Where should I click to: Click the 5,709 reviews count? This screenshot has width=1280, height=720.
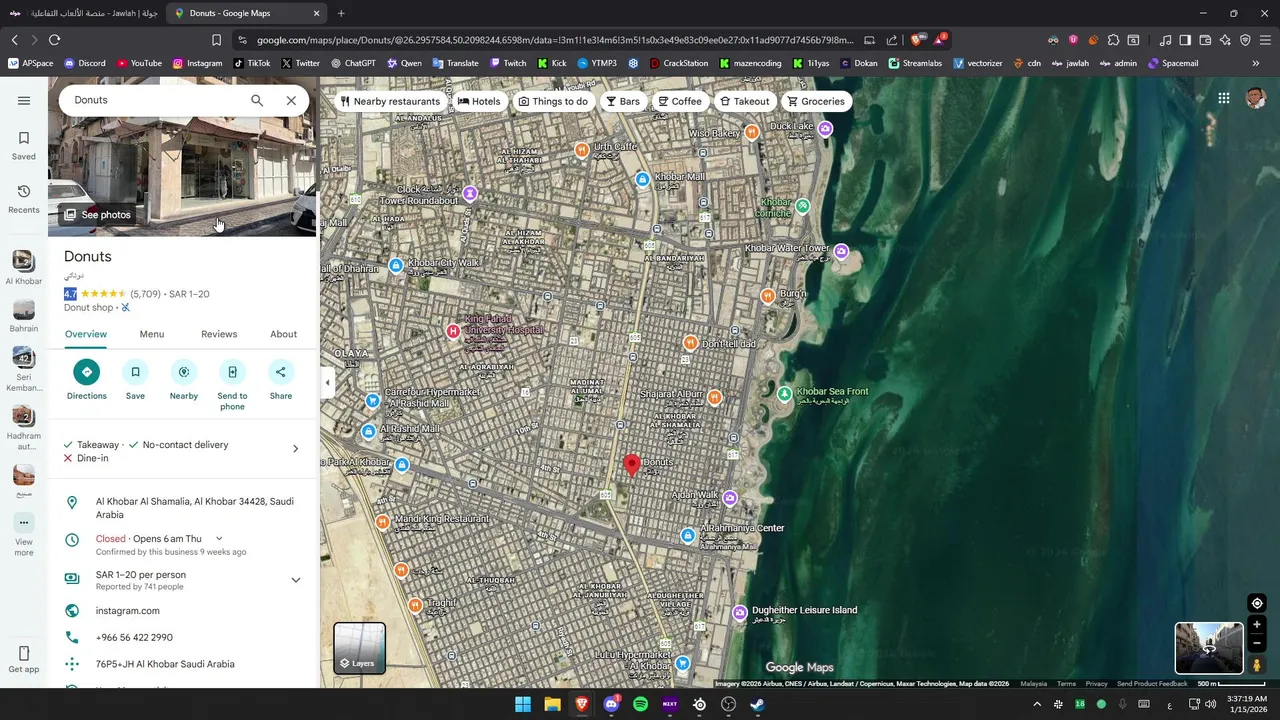tap(145, 294)
